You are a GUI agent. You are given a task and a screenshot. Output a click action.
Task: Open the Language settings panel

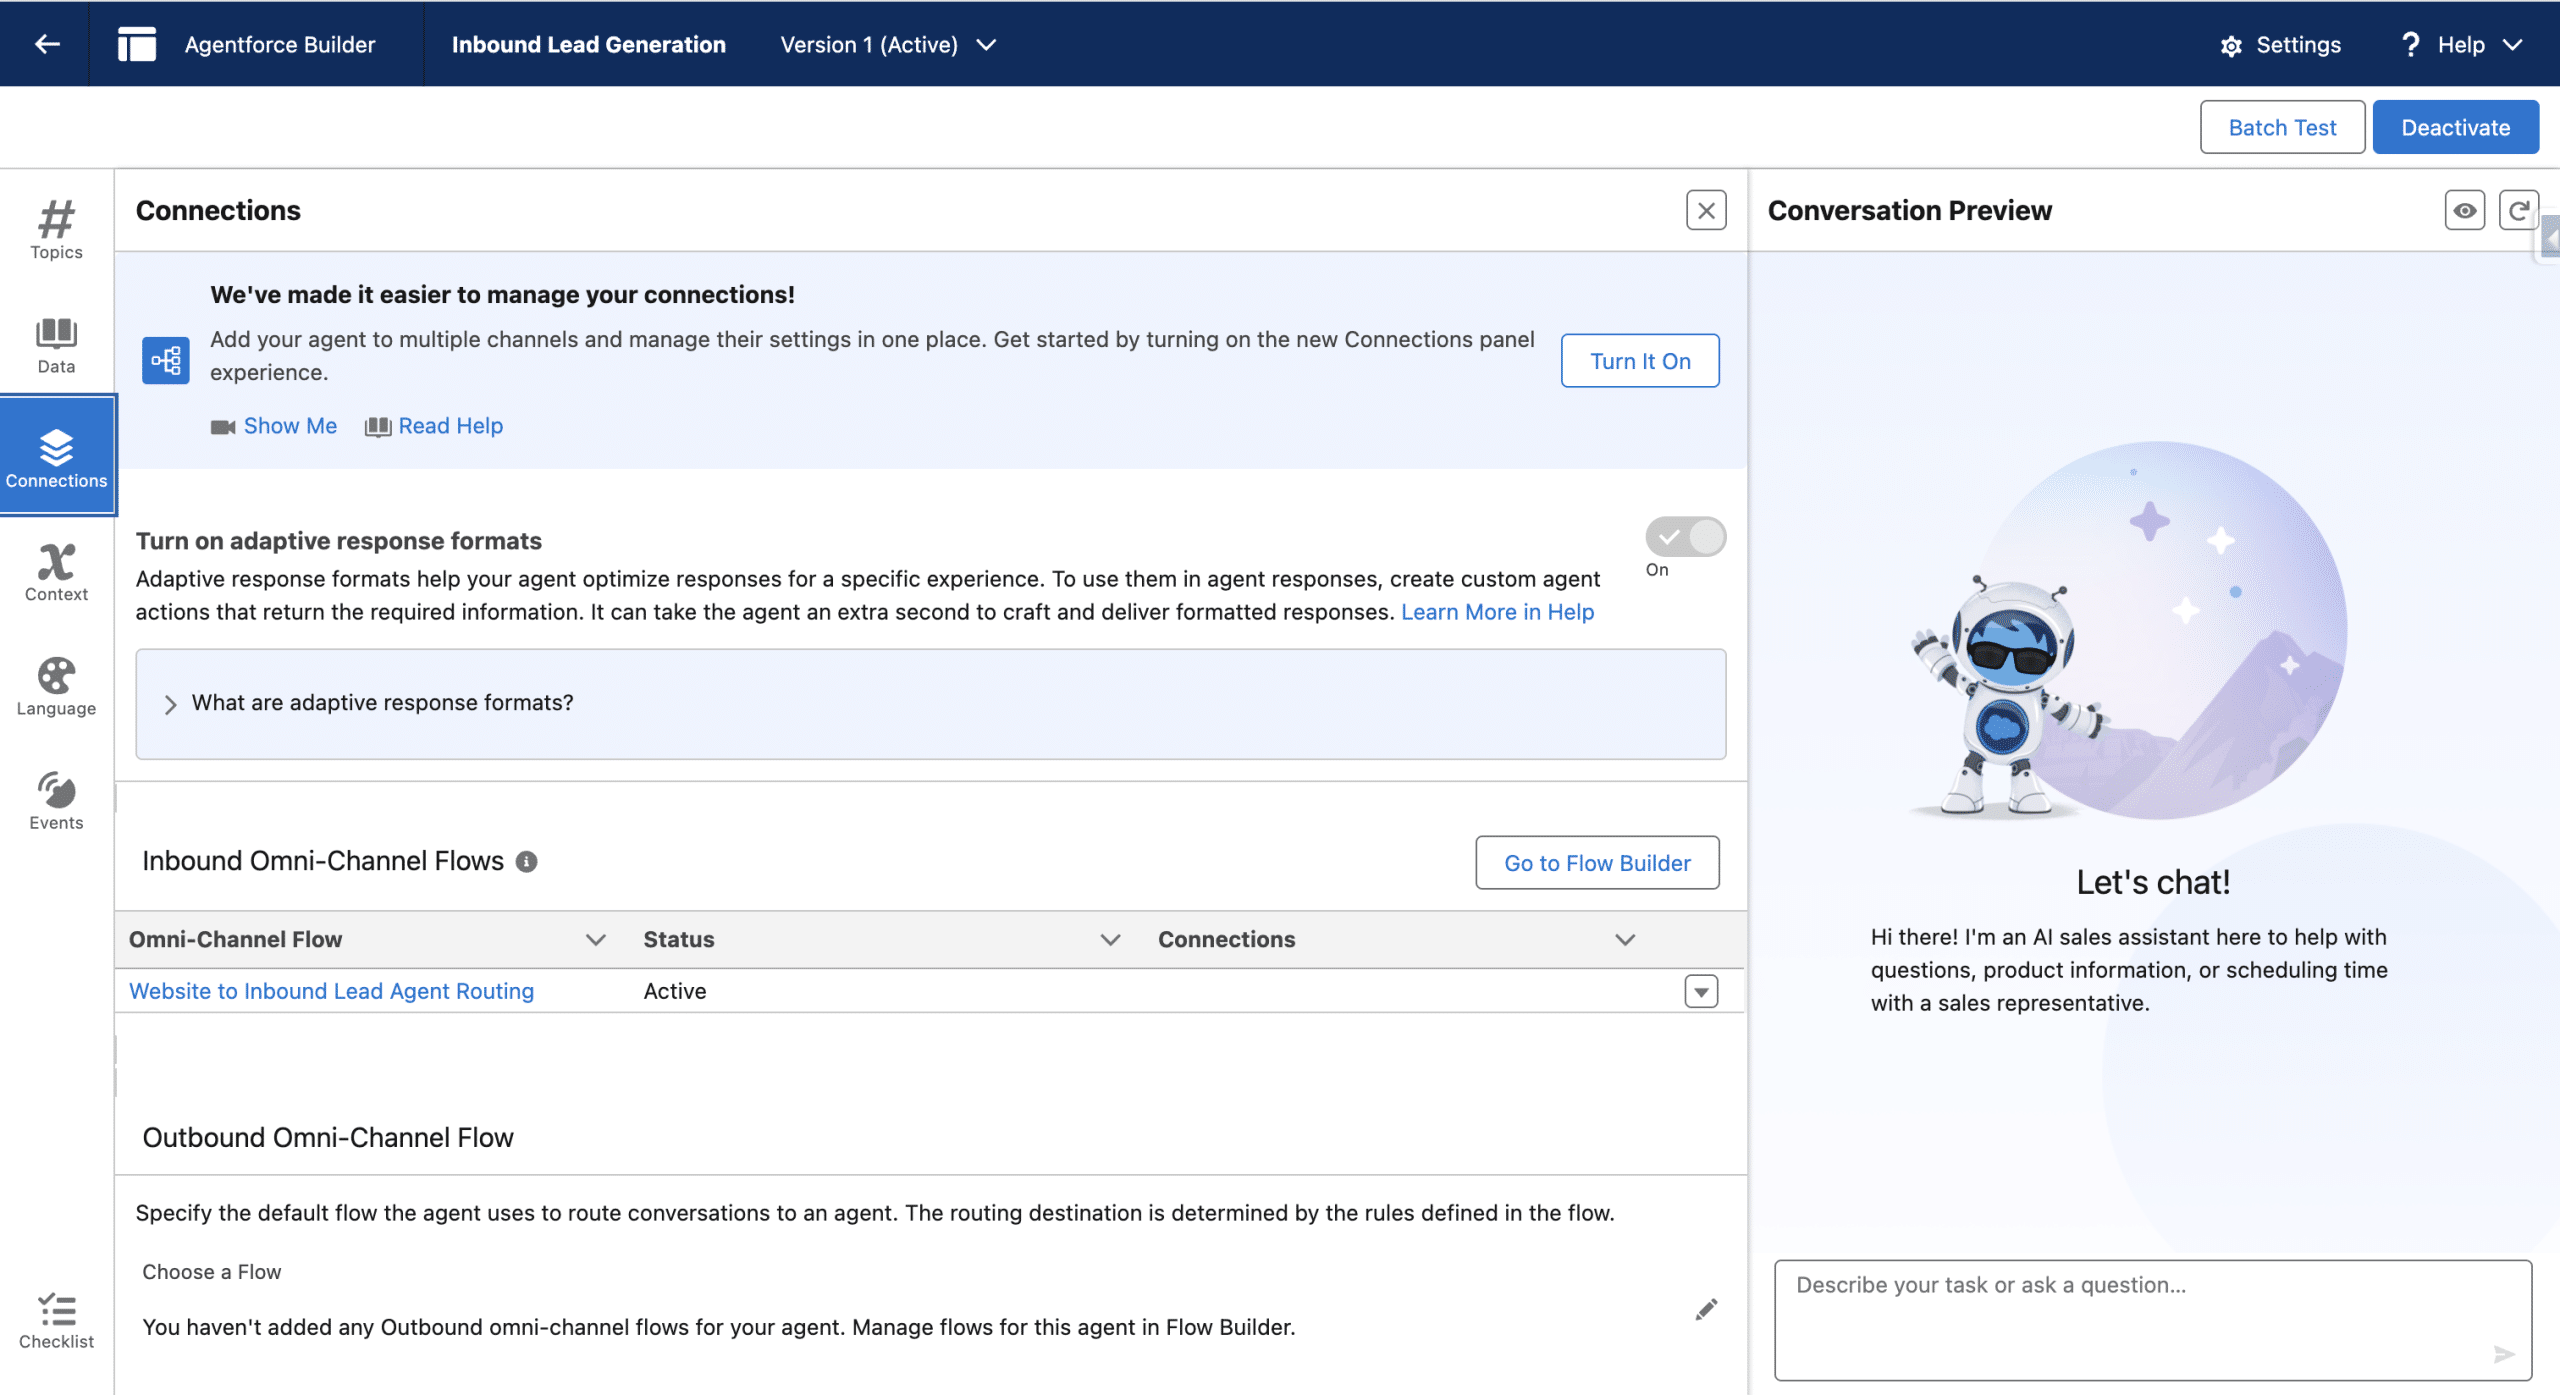[x=56, y=687]
